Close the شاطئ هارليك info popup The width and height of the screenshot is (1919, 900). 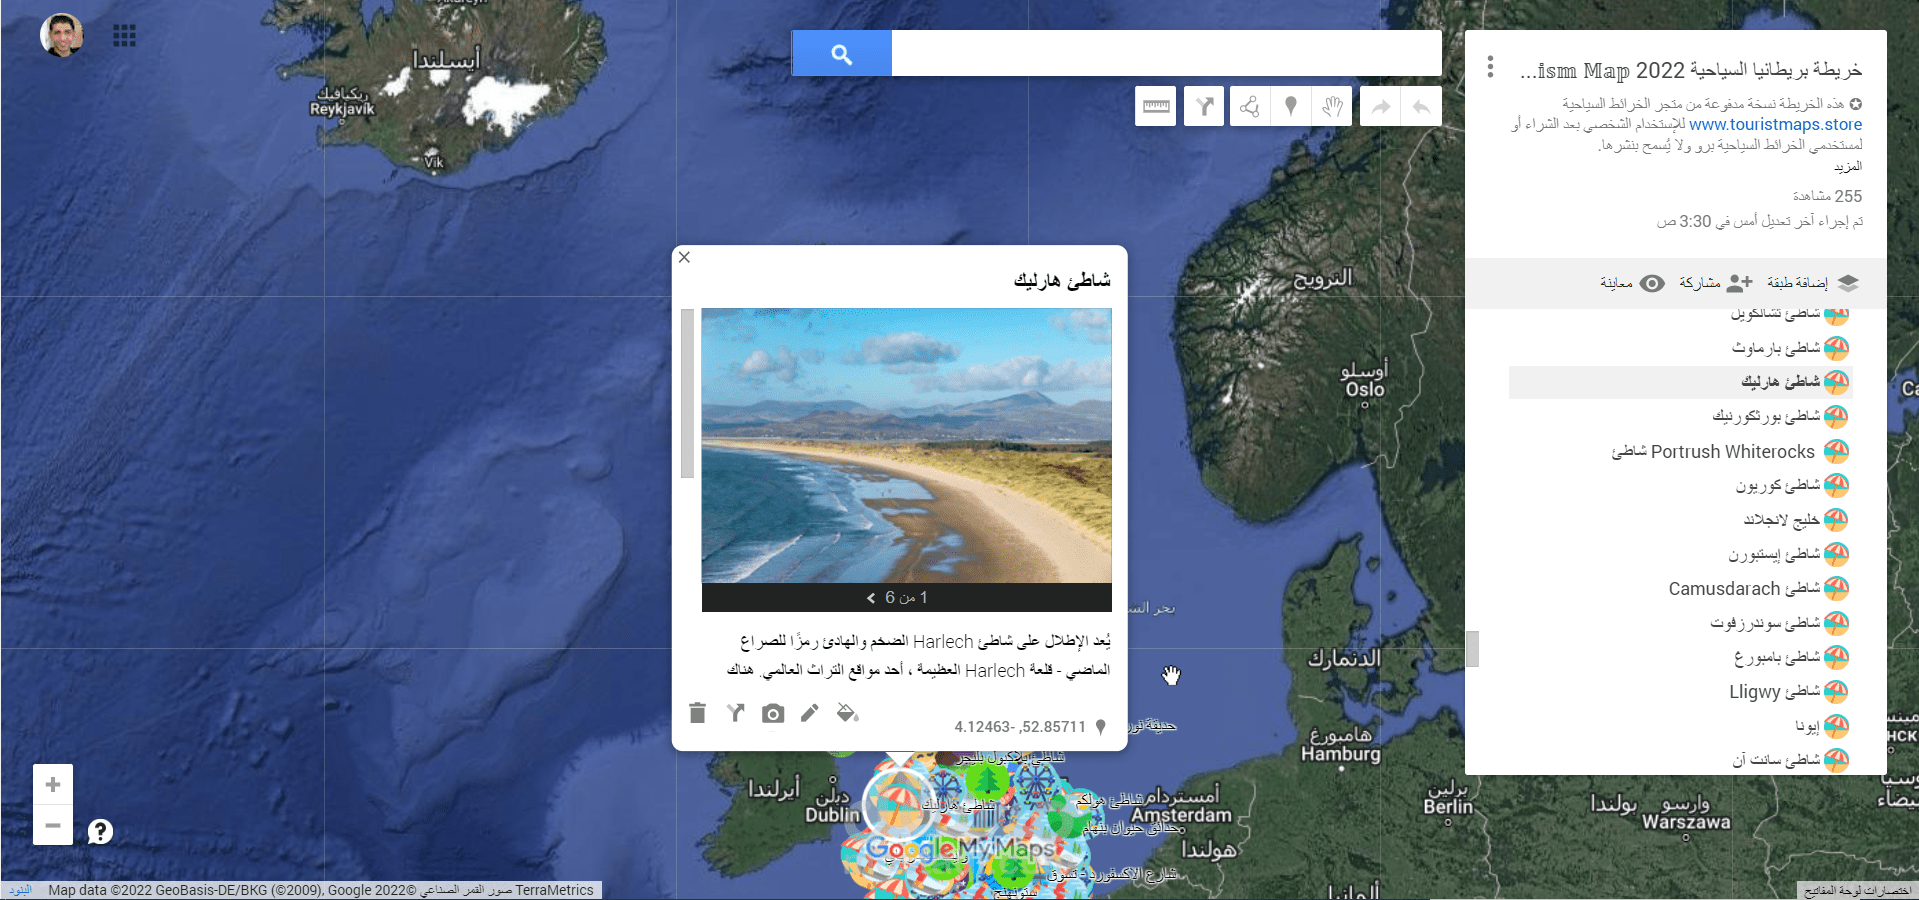684,257
